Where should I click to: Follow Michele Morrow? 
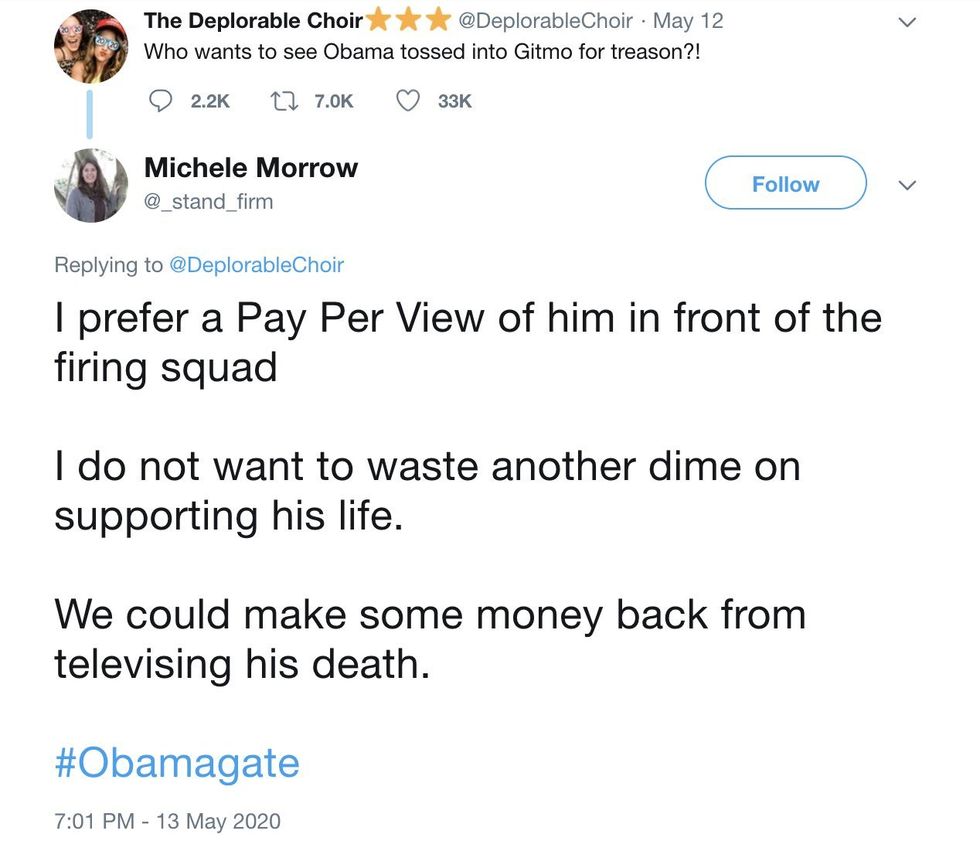coord(785,183)
